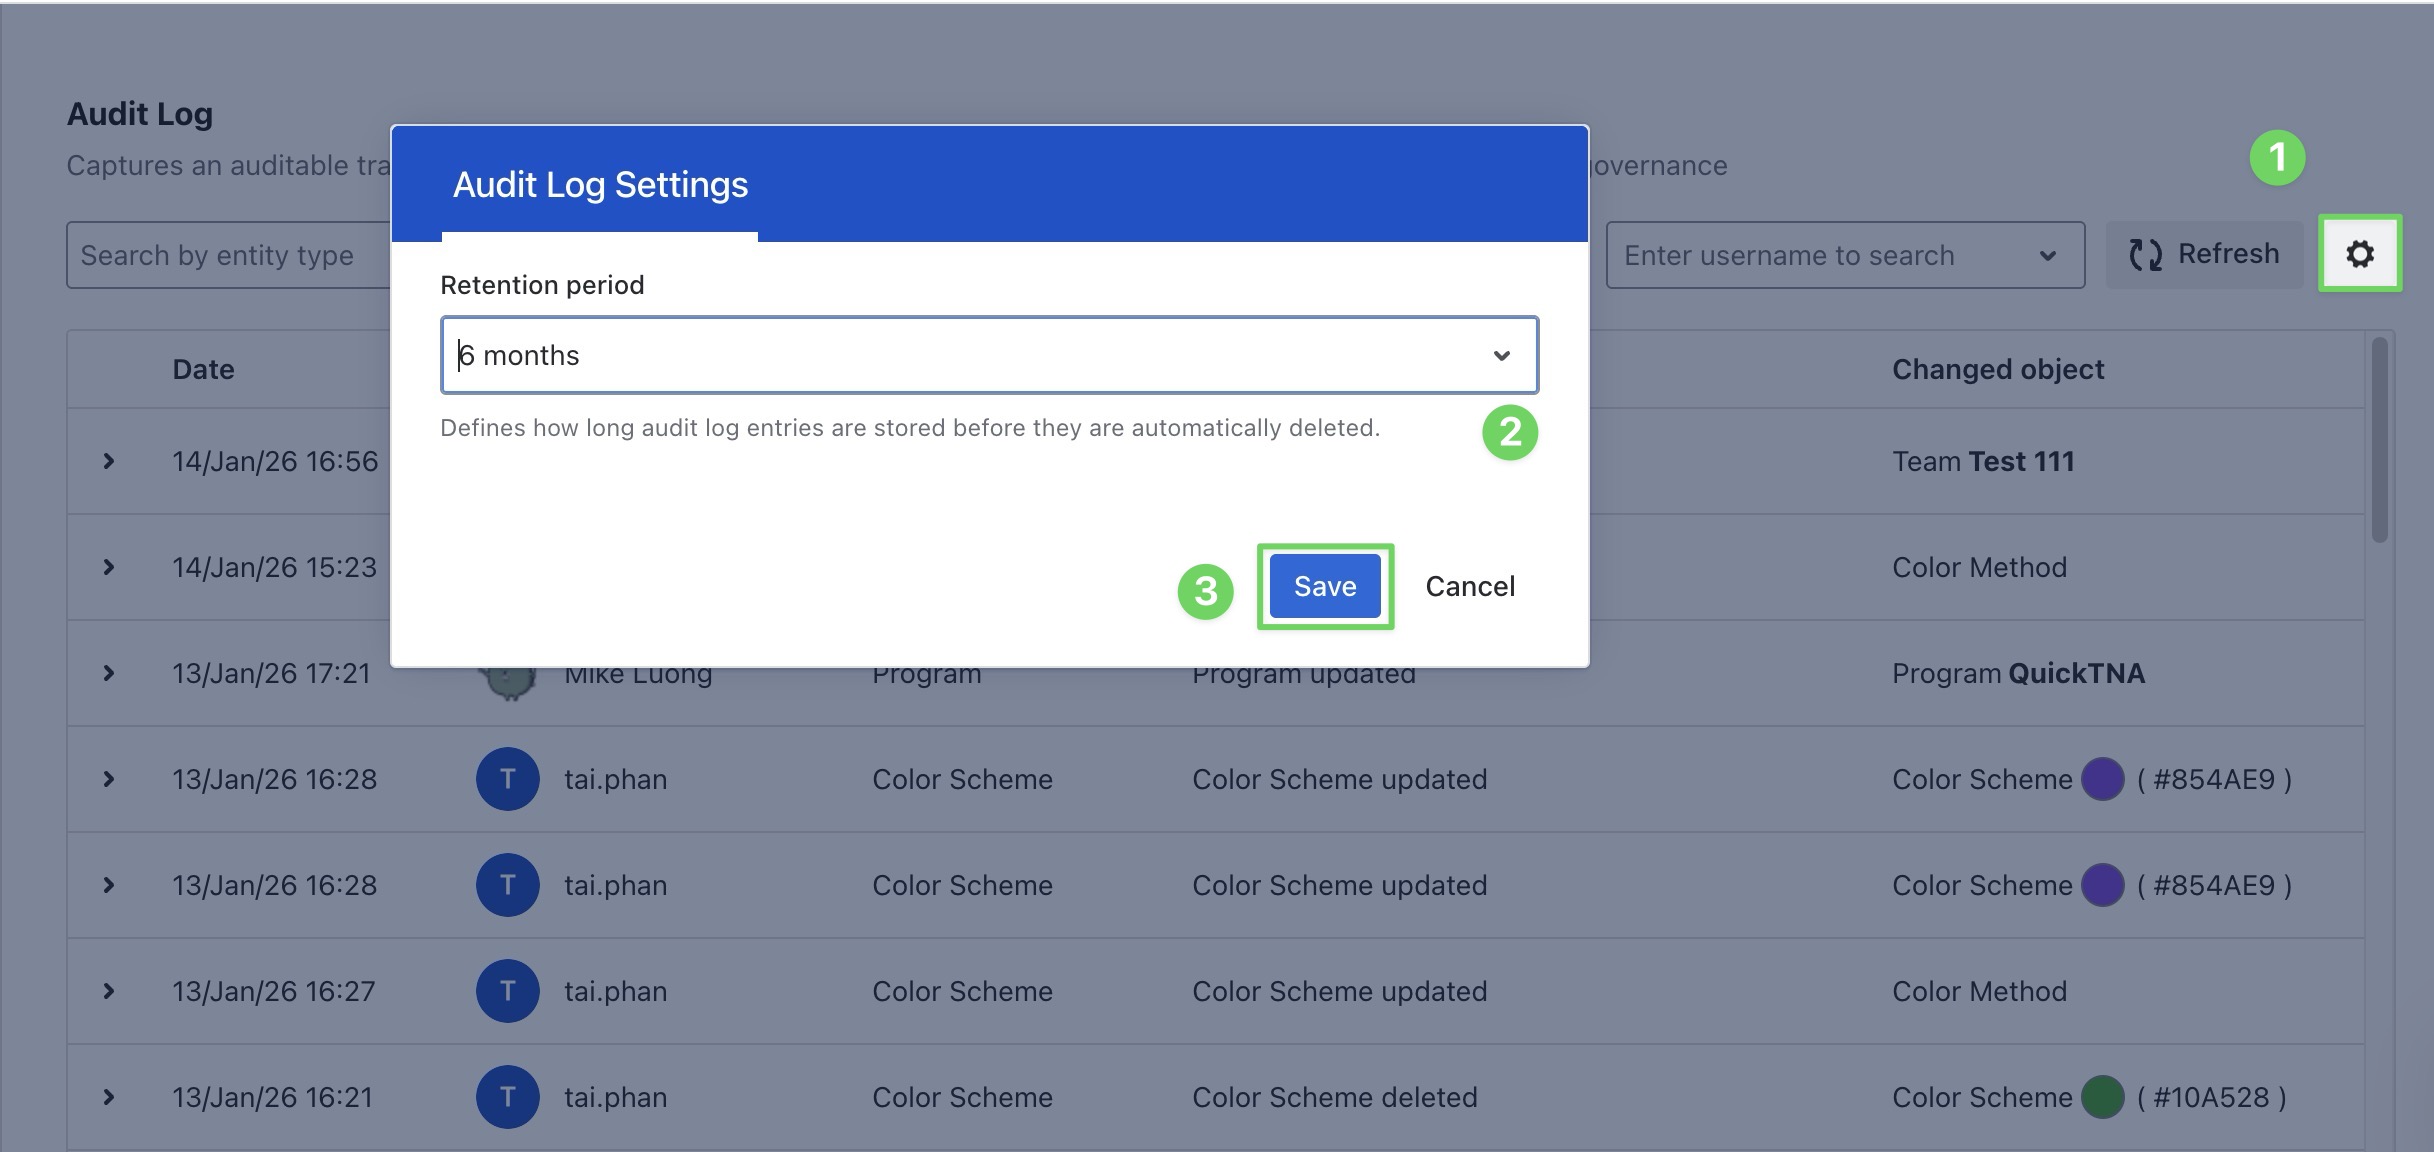The image size is (2434, 1152).
Task: Save the audit log settings
Action: (x=1324, y=586)
